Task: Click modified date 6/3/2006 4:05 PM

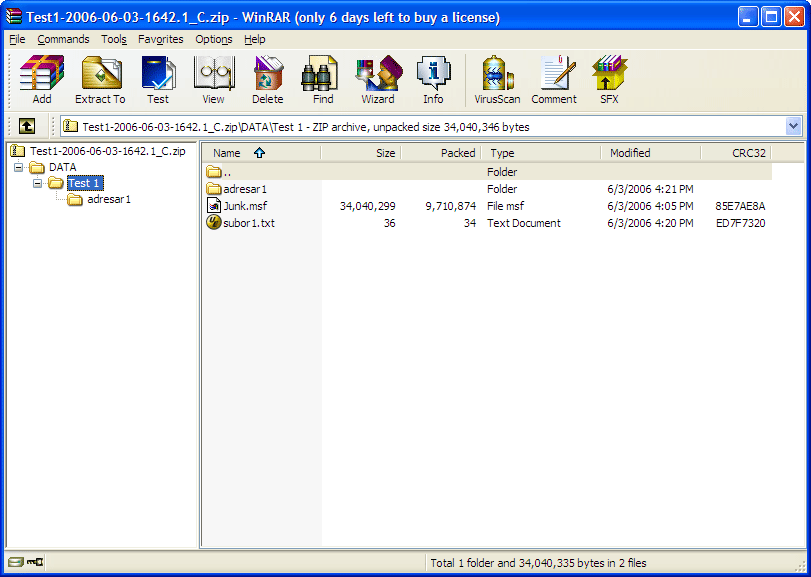Action: pyautogui.click(x=650, y=206)
